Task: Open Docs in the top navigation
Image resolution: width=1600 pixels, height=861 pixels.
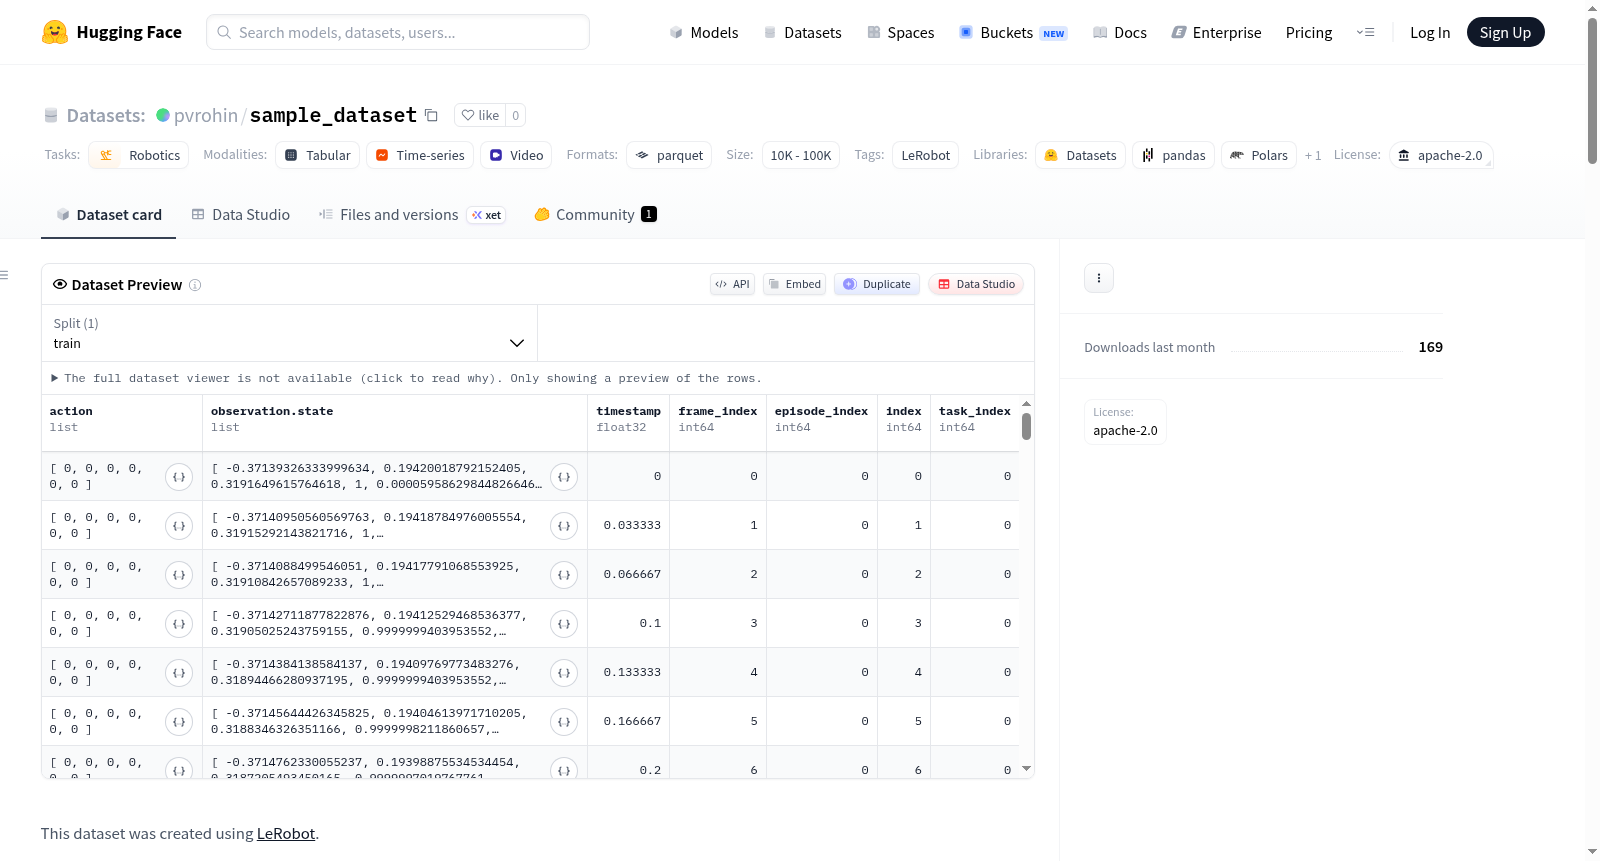Action: tap(1120, 32)
